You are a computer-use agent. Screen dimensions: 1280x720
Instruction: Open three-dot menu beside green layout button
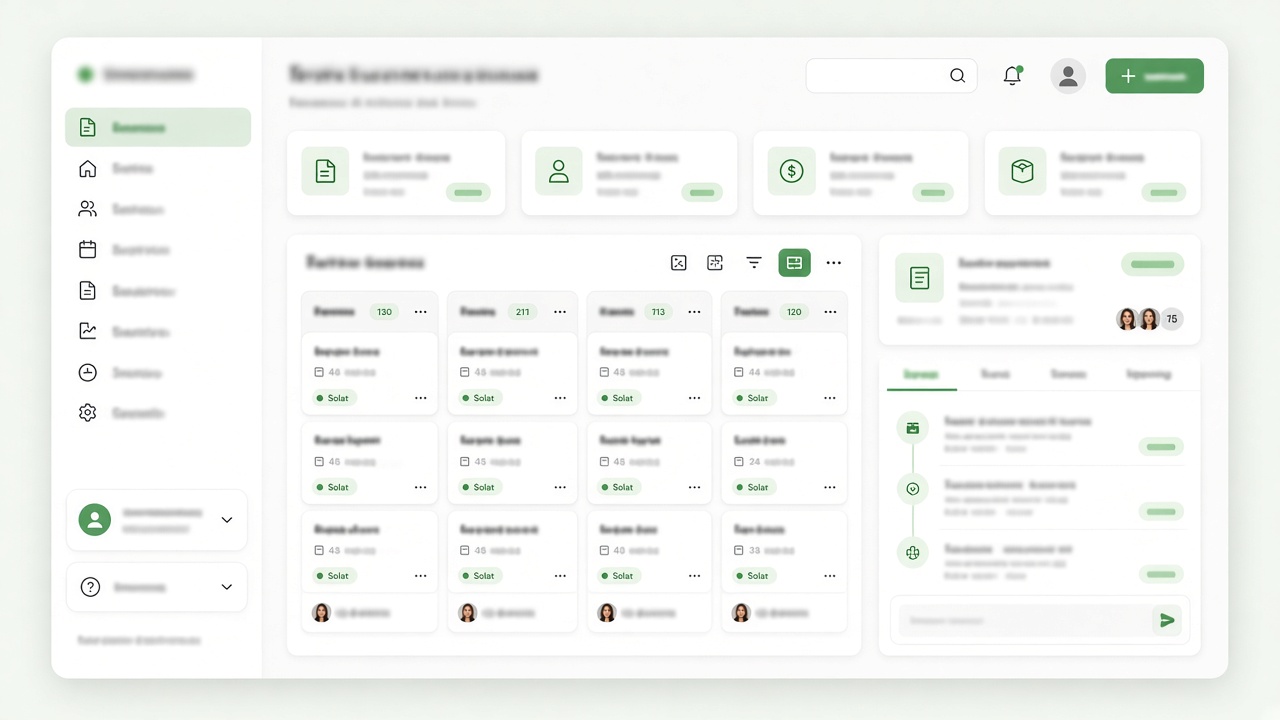834,263
